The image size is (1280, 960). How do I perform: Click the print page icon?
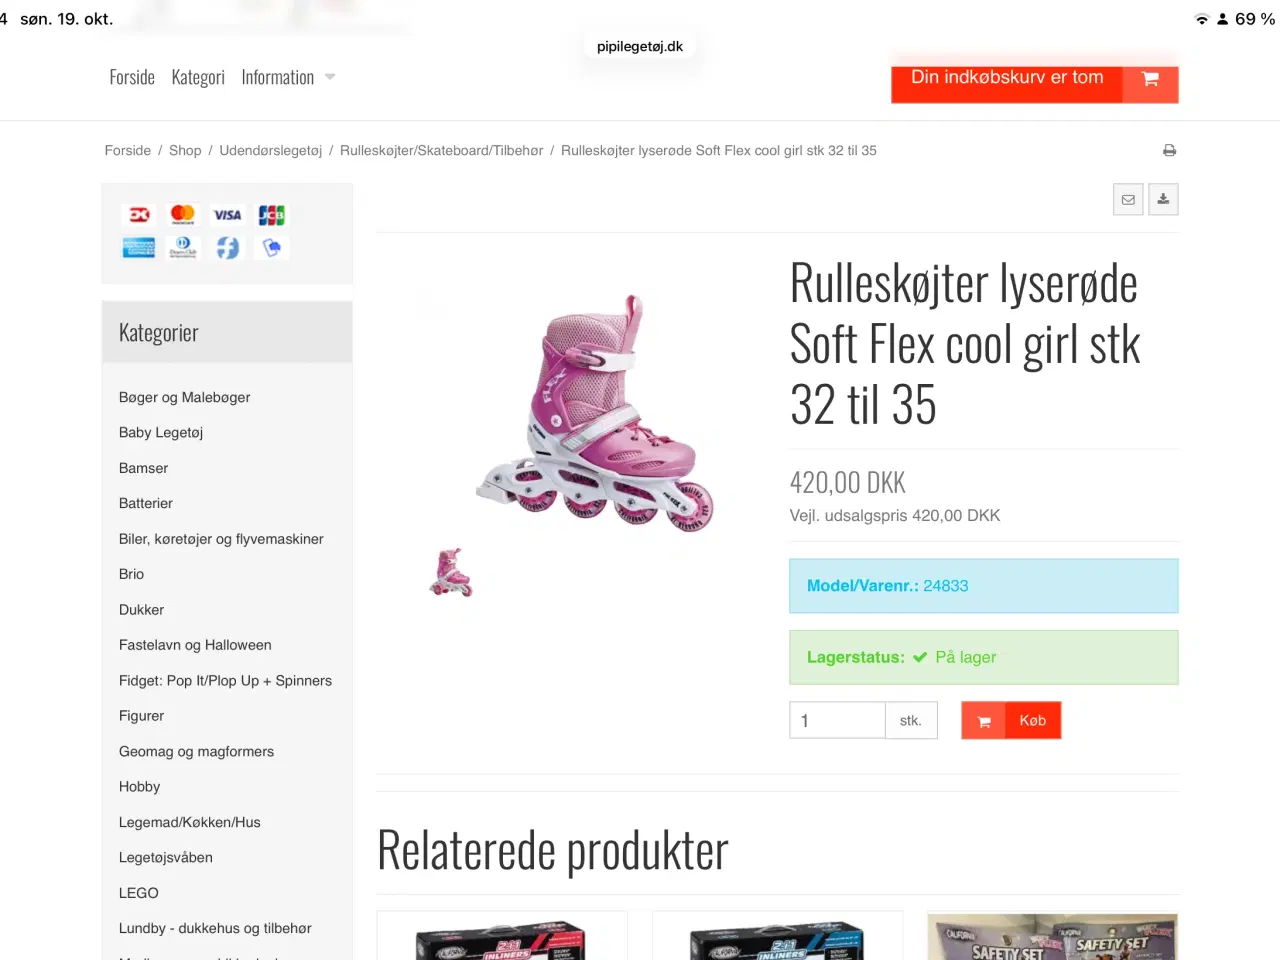[x=1169, y=150]
